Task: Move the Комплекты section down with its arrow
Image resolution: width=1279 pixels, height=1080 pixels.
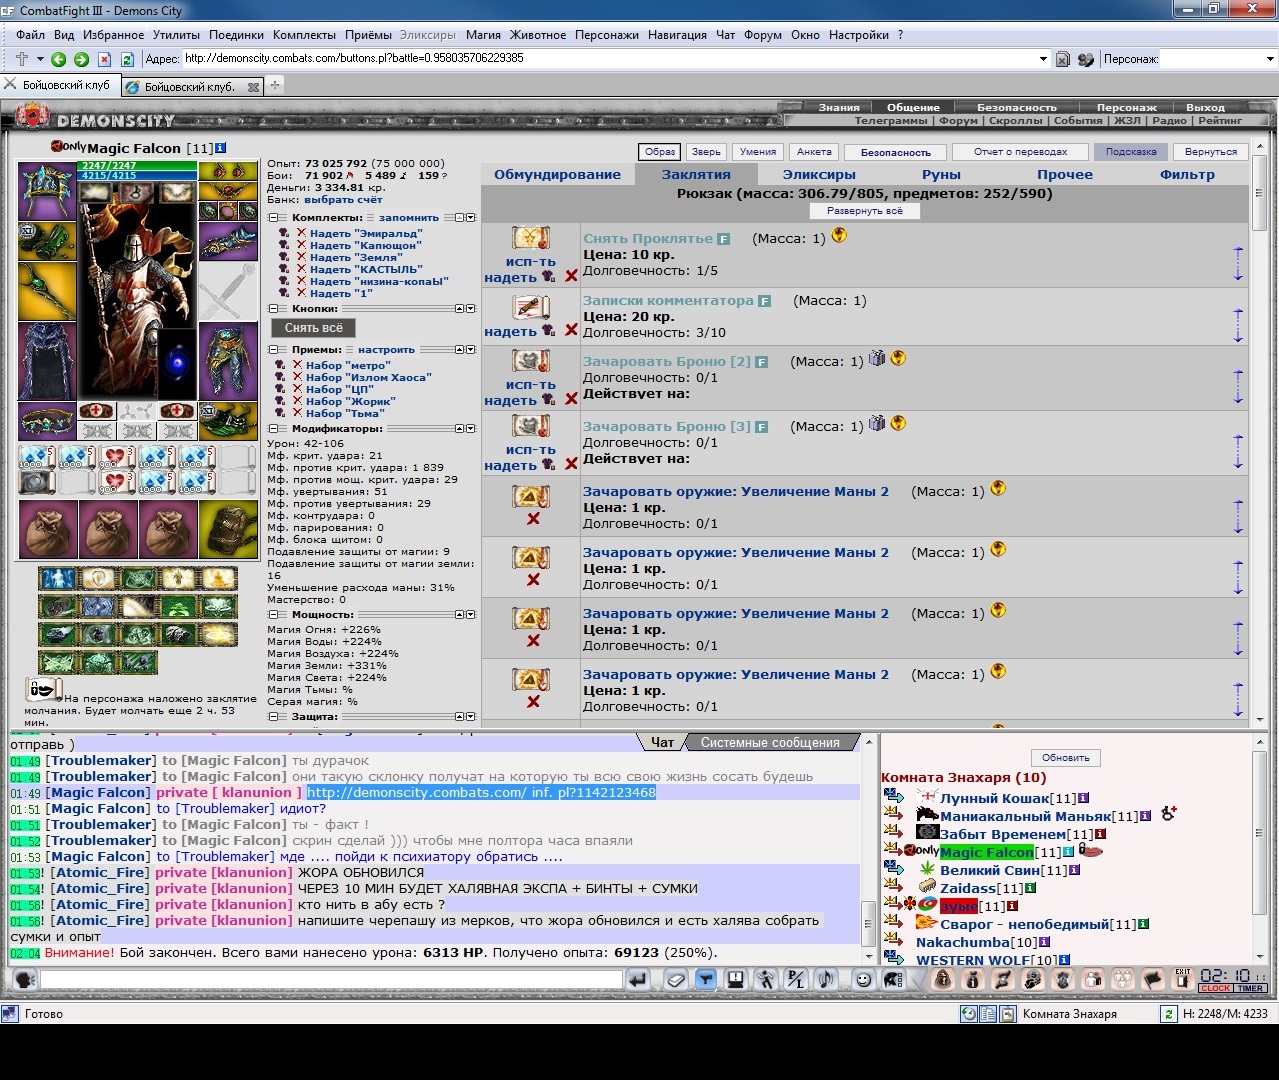Action: pyautogui.click(x=471, y=217)
